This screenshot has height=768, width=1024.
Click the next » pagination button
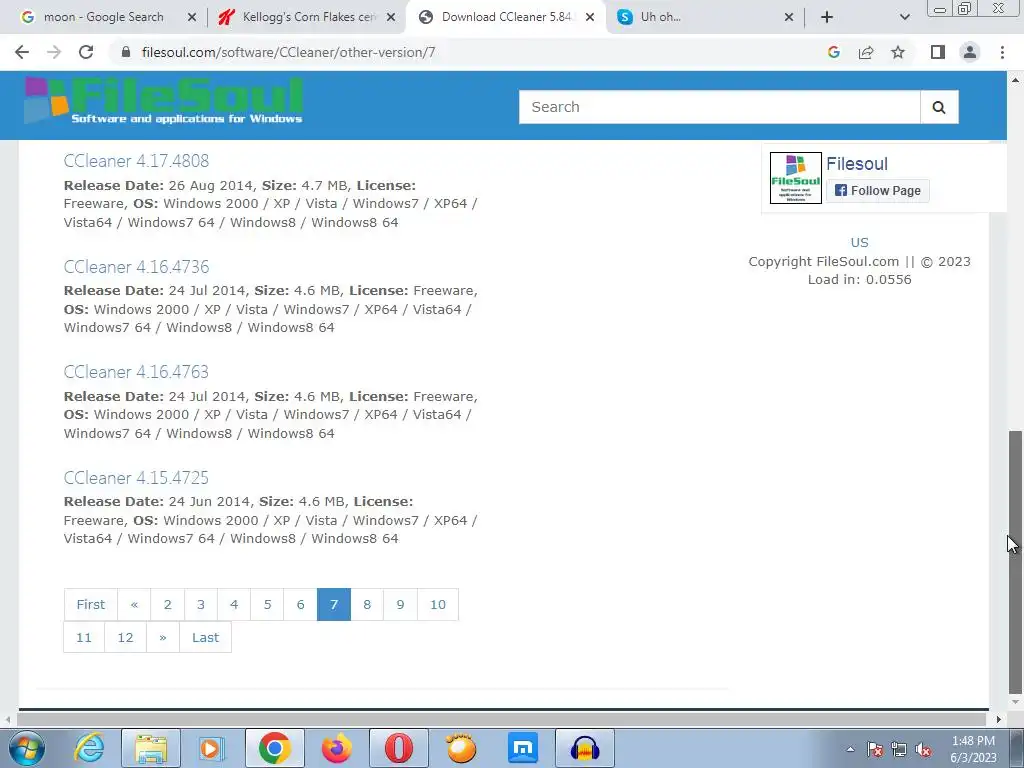coord(163,637)
